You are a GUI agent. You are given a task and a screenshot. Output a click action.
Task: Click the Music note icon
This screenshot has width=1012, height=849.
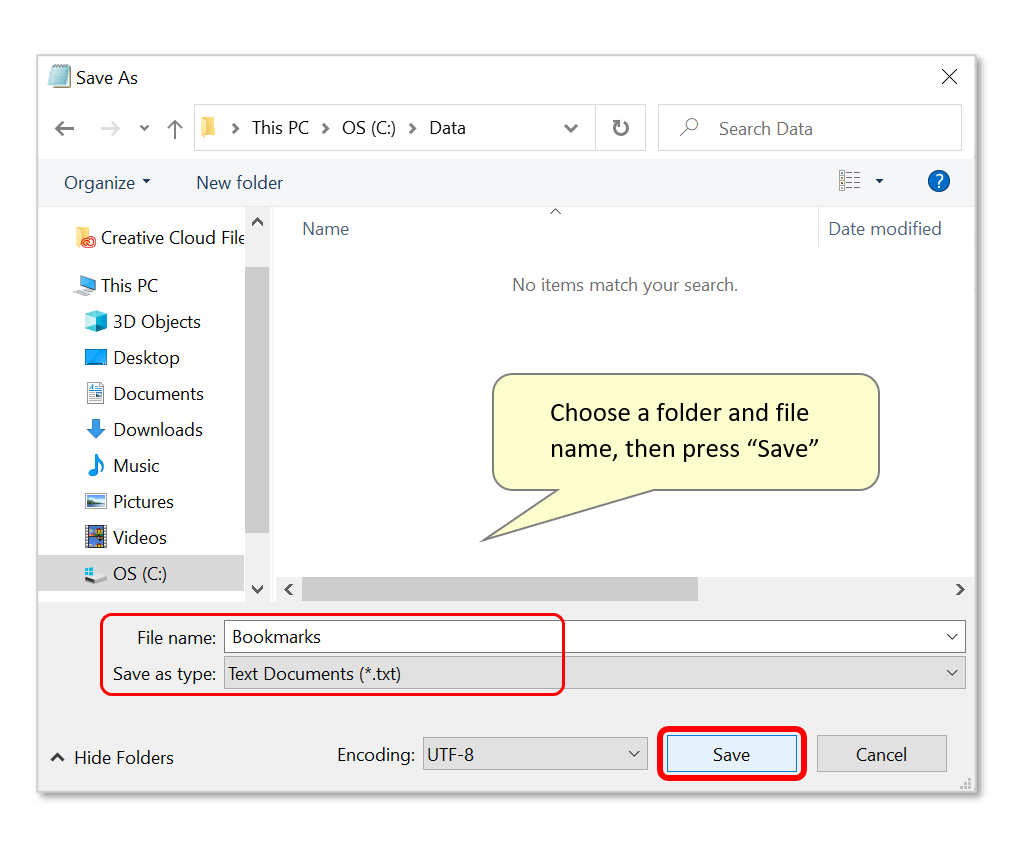(x=96, y=465)
